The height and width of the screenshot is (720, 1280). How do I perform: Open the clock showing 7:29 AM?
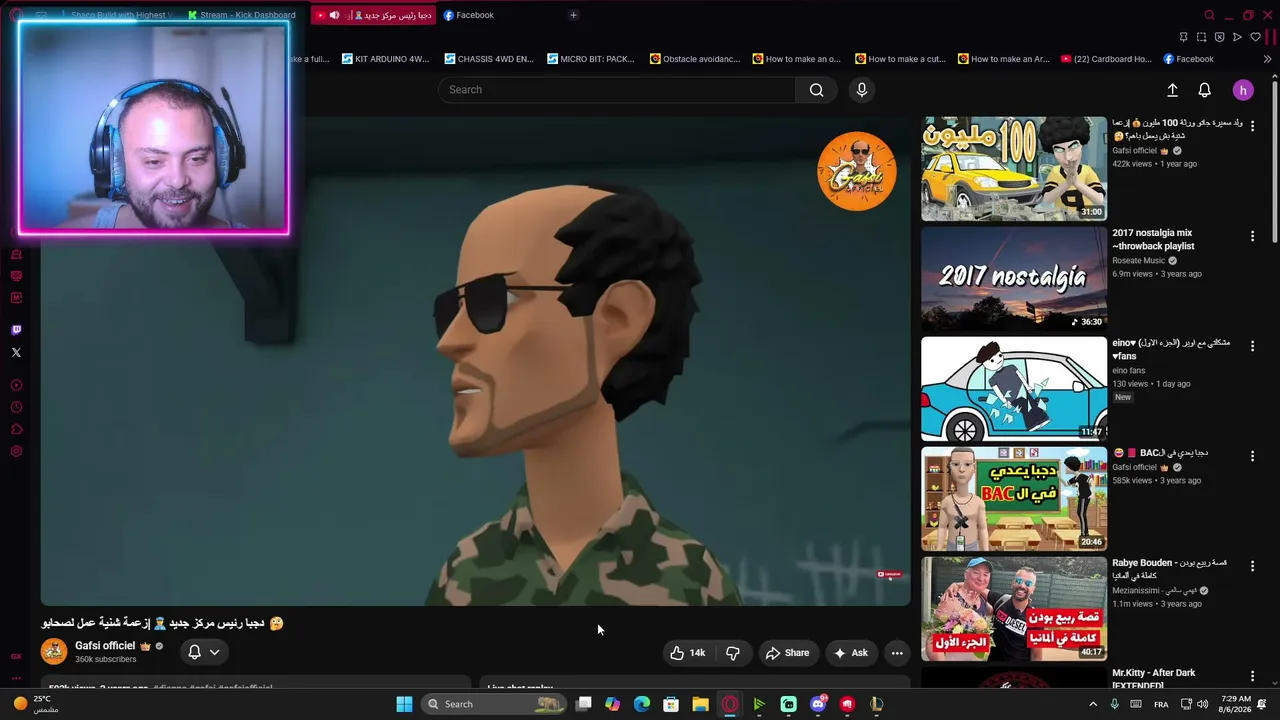pyautogui.click(x=1235, y=704)
